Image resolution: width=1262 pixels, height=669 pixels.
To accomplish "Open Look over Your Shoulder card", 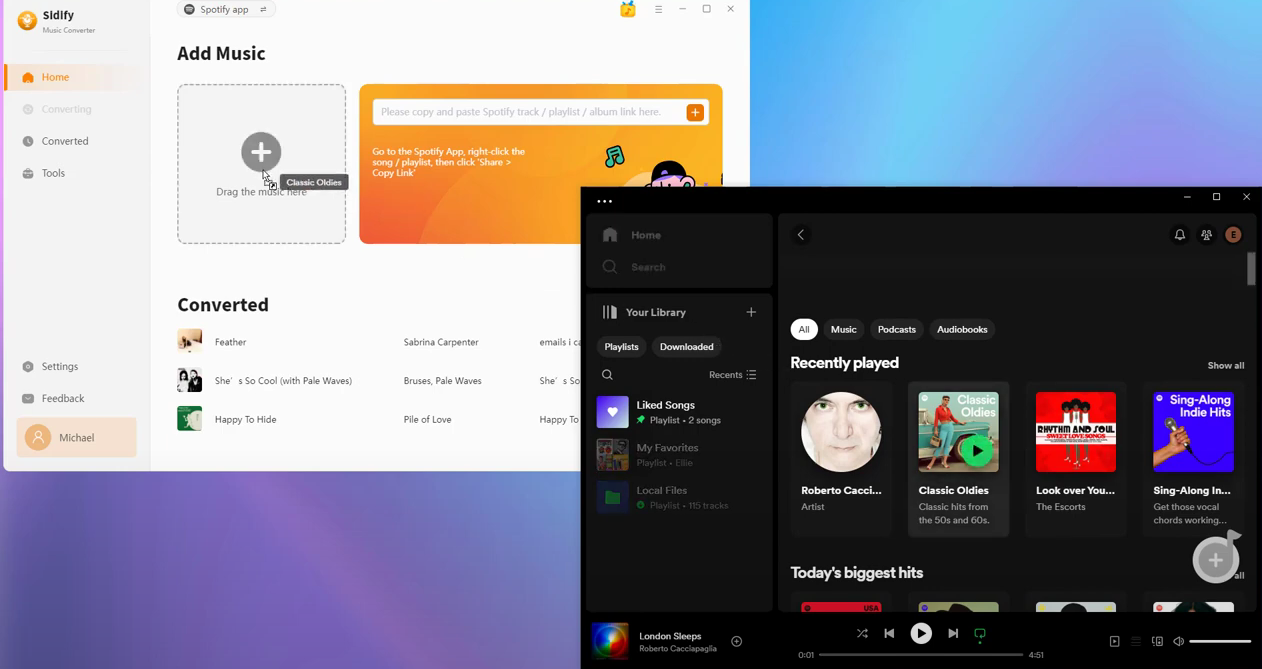I will point(1076,459).
